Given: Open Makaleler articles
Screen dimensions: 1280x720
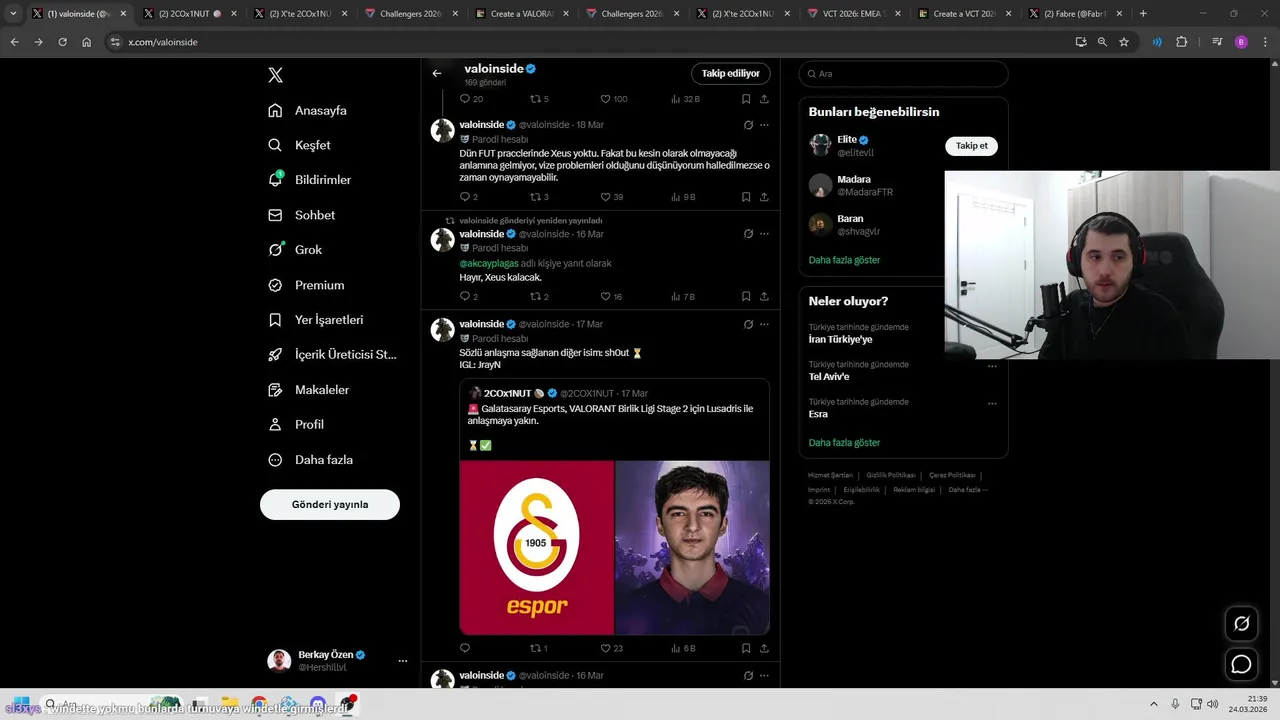Looking at the screenshot, I should (x=309, y=390).
